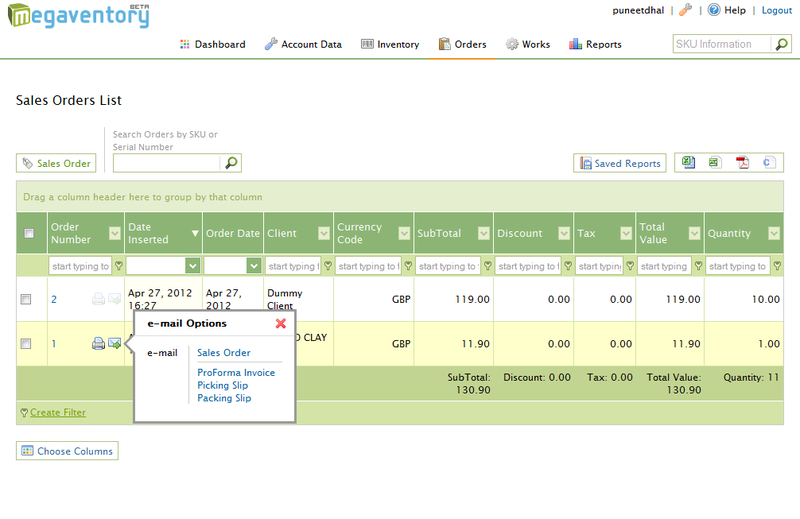The image size is (800, 519).
Task: Open Currency Code column menu arrow
Action: tap(404, 233)
